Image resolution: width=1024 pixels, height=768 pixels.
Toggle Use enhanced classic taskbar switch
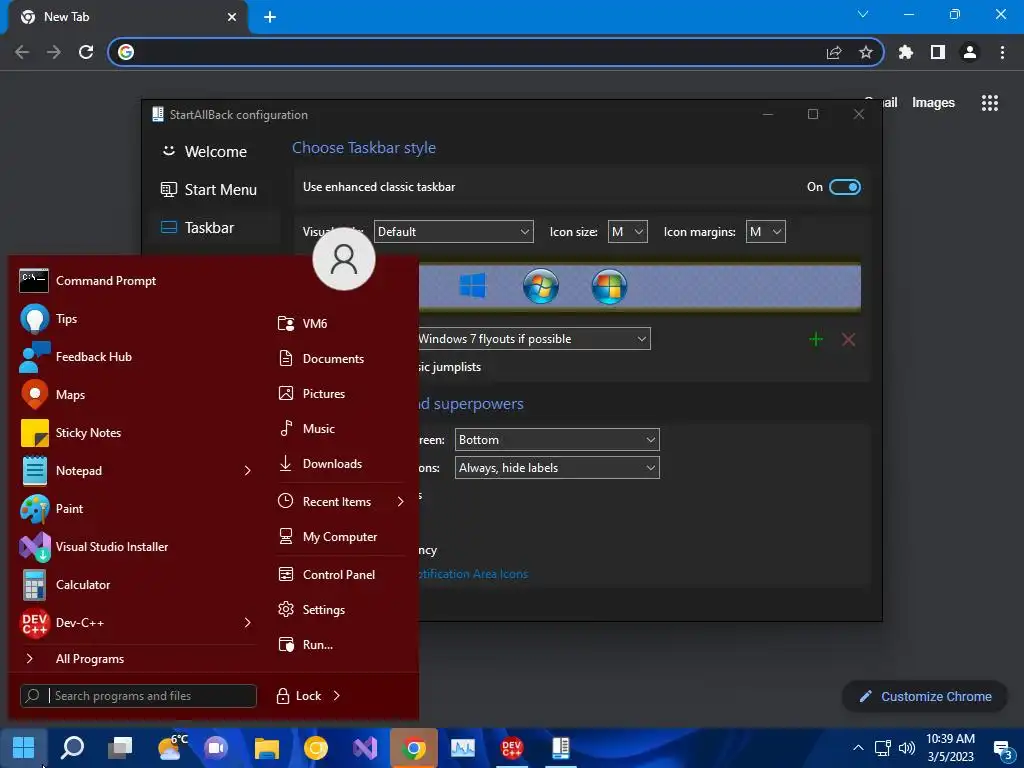point(844,187)
